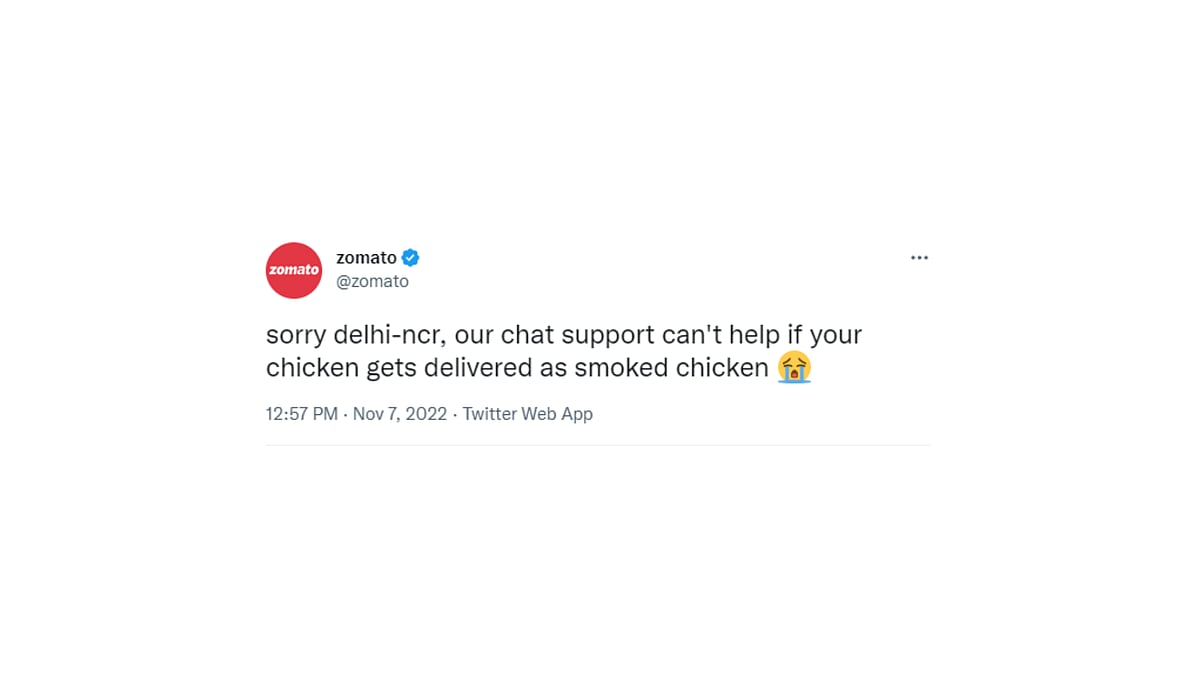Click the Nov 7, 2022 date

(x=400, y=414)
